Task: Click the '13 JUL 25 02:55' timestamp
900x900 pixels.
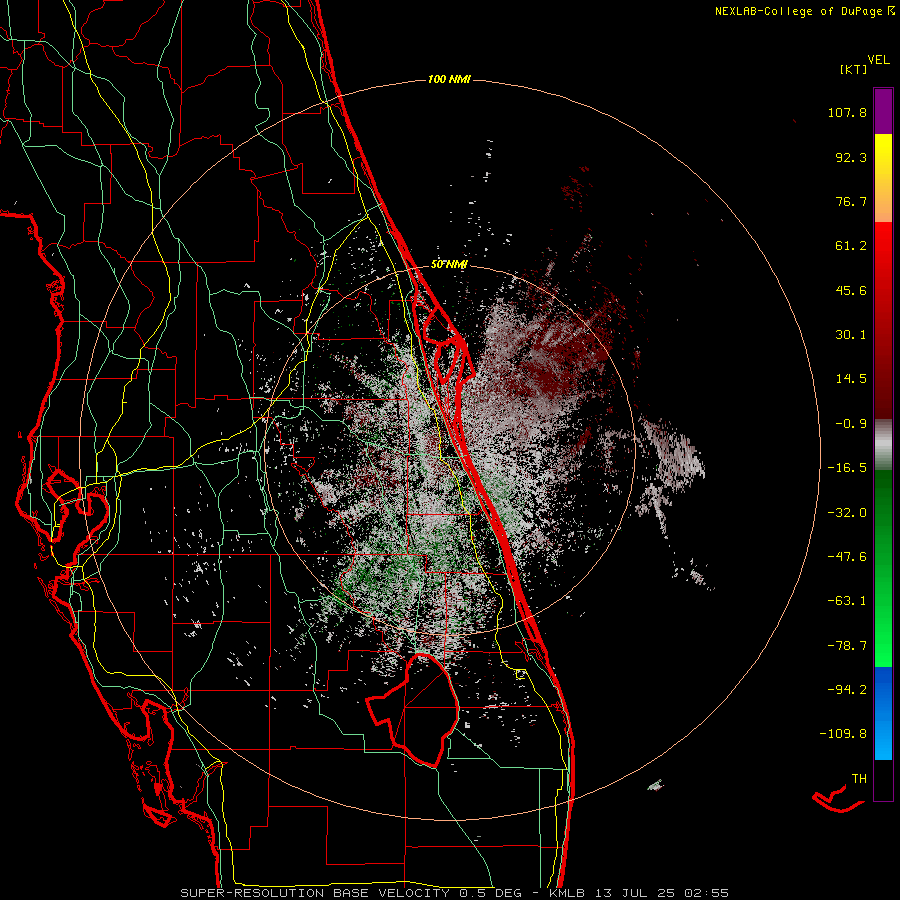Action: pos(663,893)
